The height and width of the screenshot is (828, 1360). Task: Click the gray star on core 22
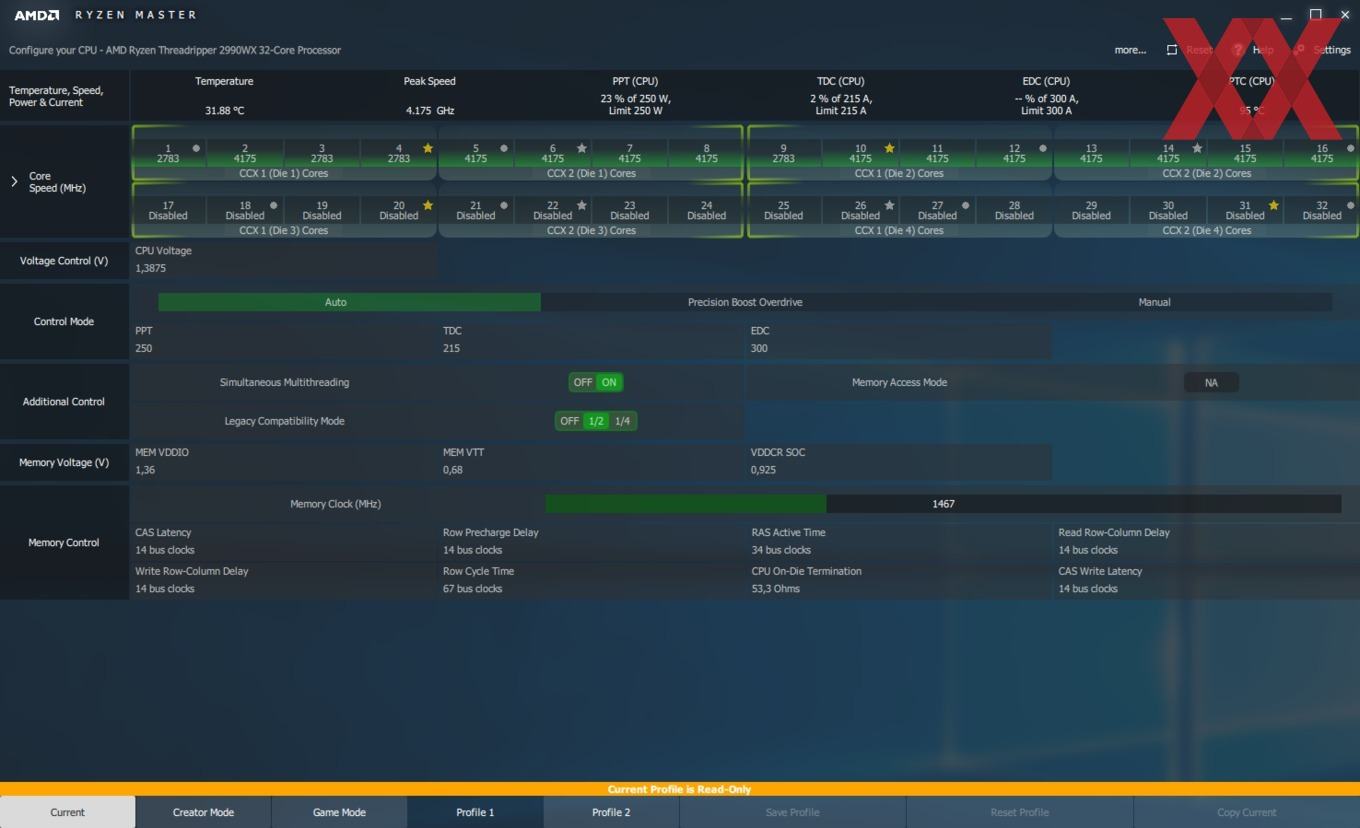coord(582,205)
